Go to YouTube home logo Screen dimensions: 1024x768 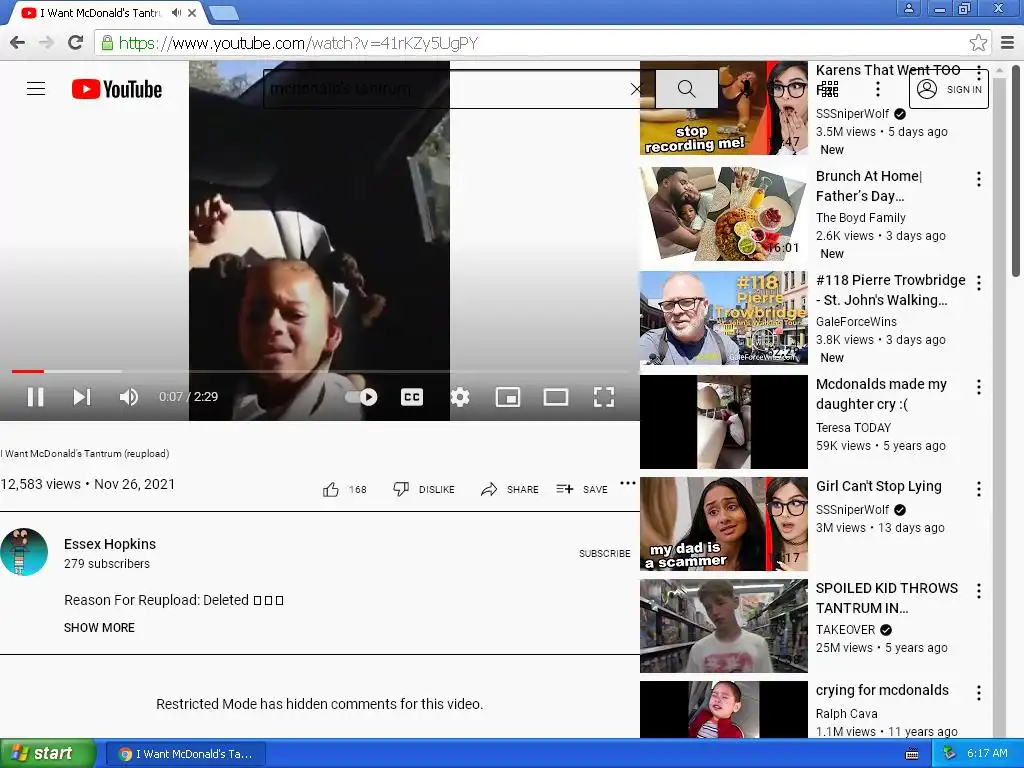click(117, 89)
